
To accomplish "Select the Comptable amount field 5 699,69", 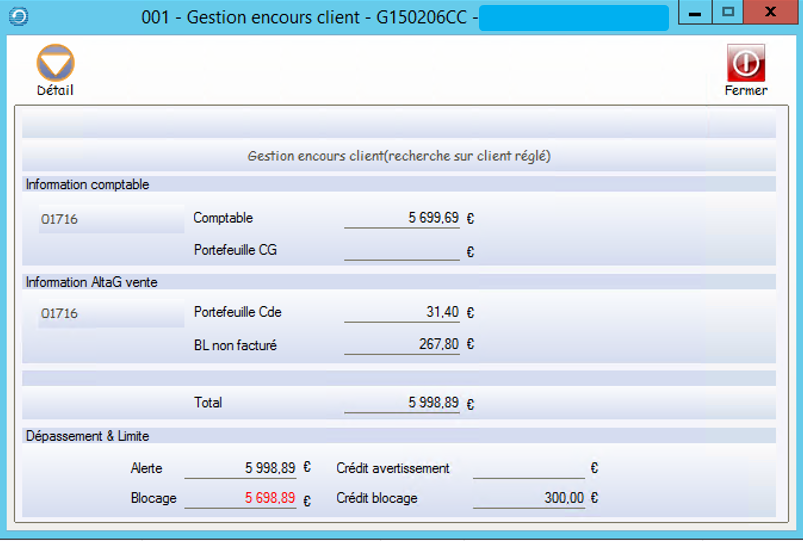I will click(x=402, y=218).
